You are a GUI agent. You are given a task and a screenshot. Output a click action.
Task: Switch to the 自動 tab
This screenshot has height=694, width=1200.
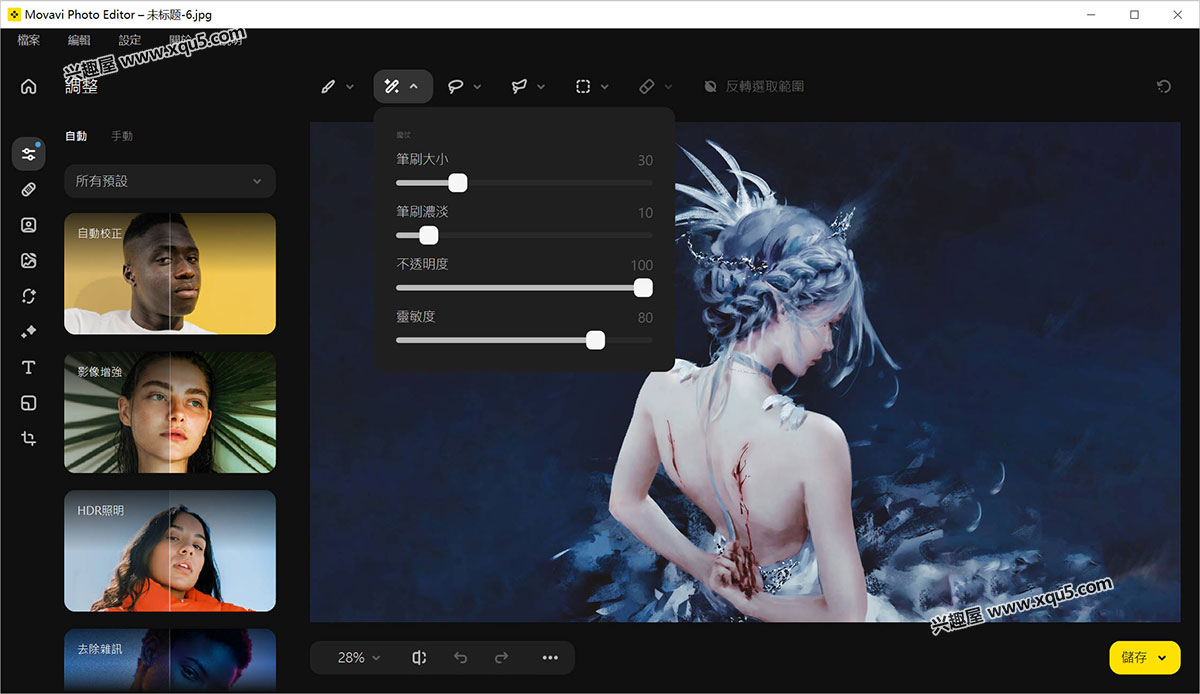tap(76, 136)
